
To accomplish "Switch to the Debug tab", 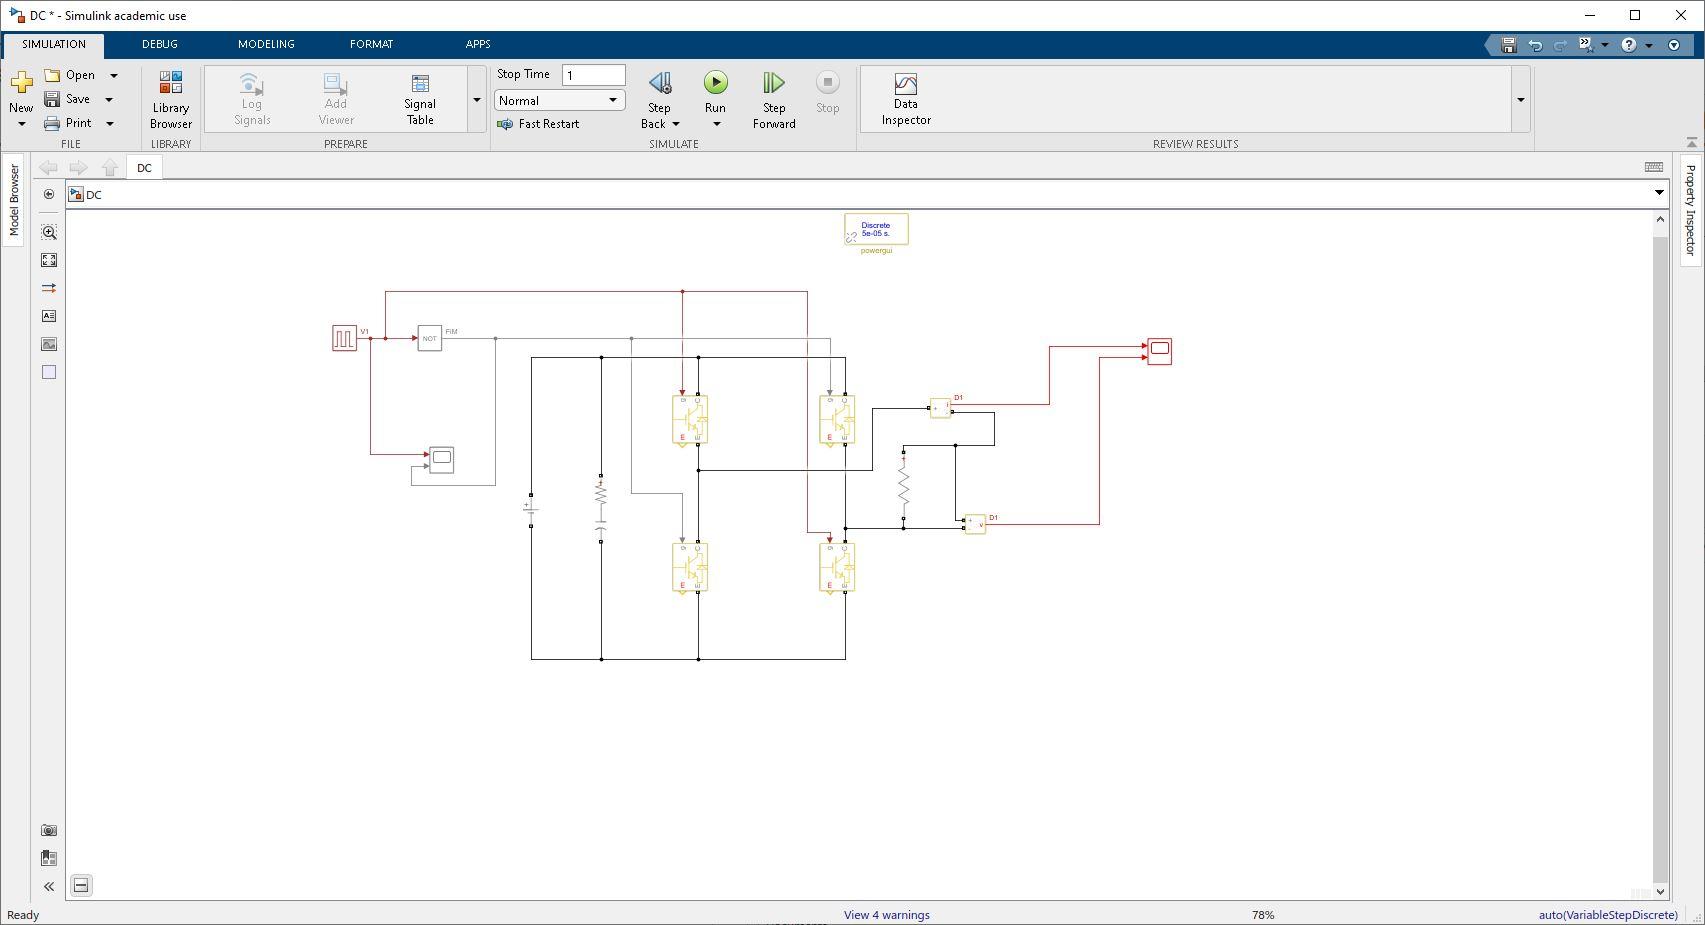I will coord(160,44).
